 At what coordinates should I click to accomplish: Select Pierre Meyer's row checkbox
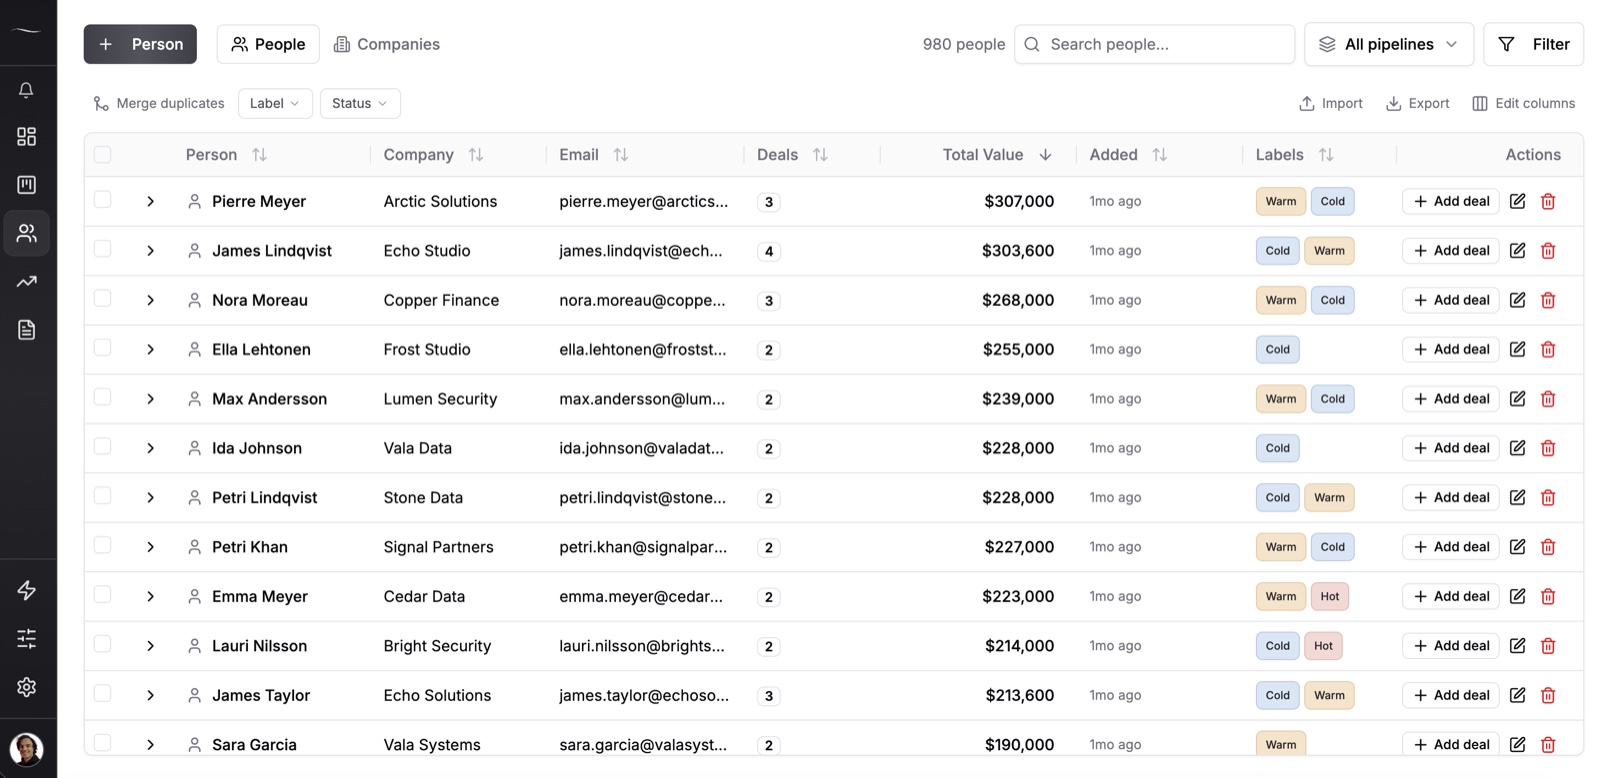[x=102, y=199]
